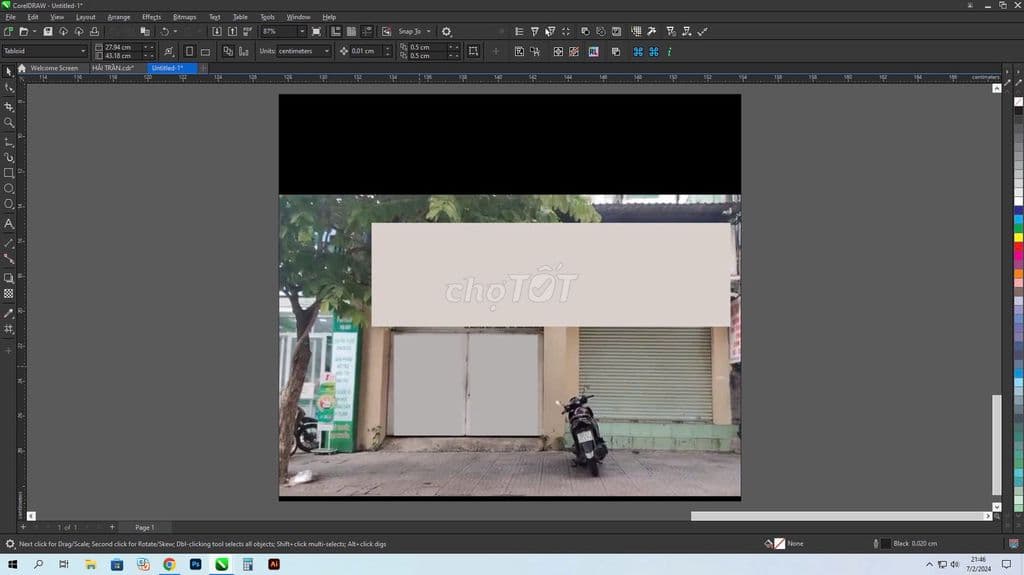1024x575 pixels.
Task: Select the Connector tool
Action: tap(8, 259)
